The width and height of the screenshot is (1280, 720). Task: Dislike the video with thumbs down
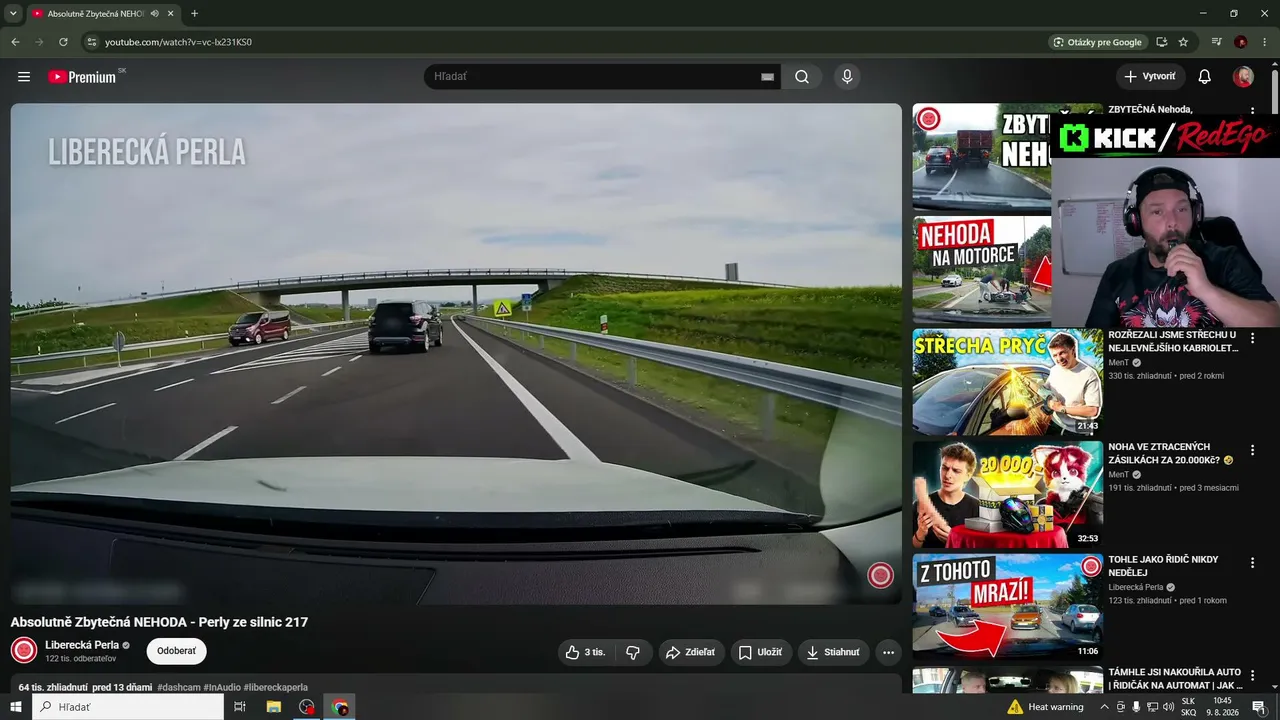point(633,652)
